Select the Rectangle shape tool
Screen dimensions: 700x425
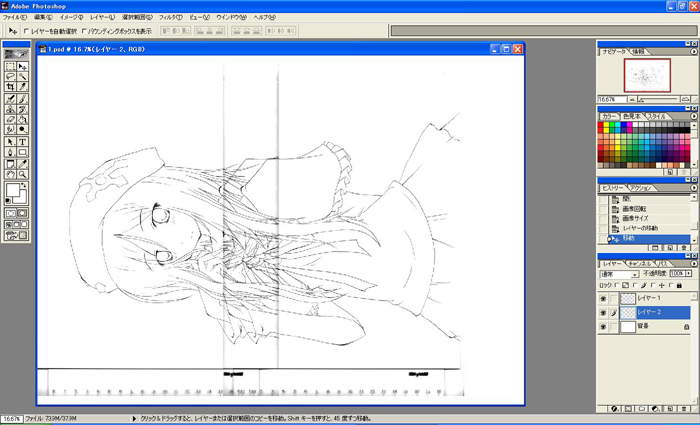point(22,152)
